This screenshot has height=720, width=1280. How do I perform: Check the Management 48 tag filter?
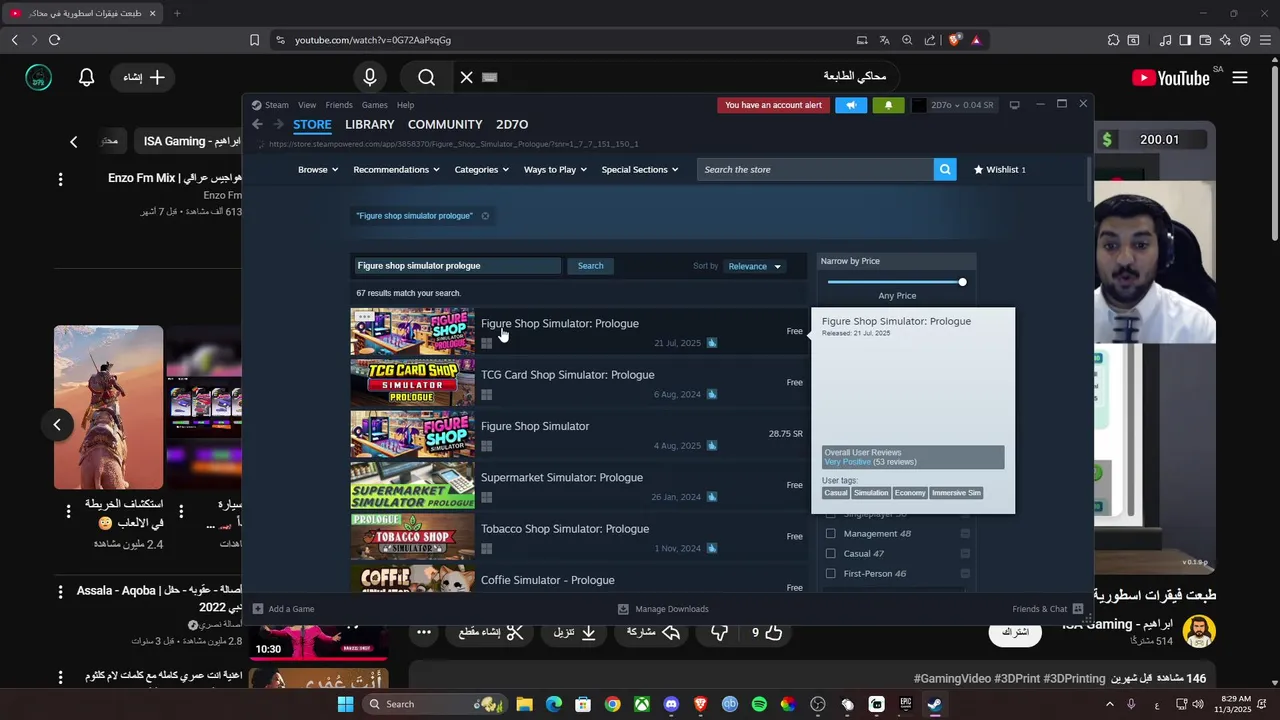point(830,534)
